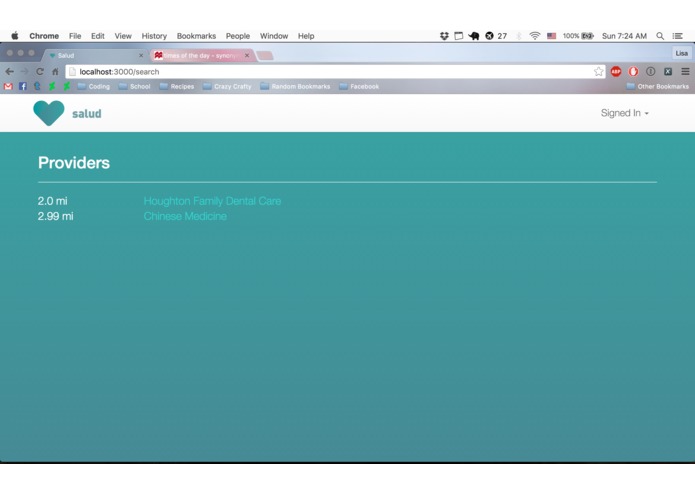The width and height of the screenshot is (695, 494).
Task: Click the salud brand name
Action: tap(87, 114)
